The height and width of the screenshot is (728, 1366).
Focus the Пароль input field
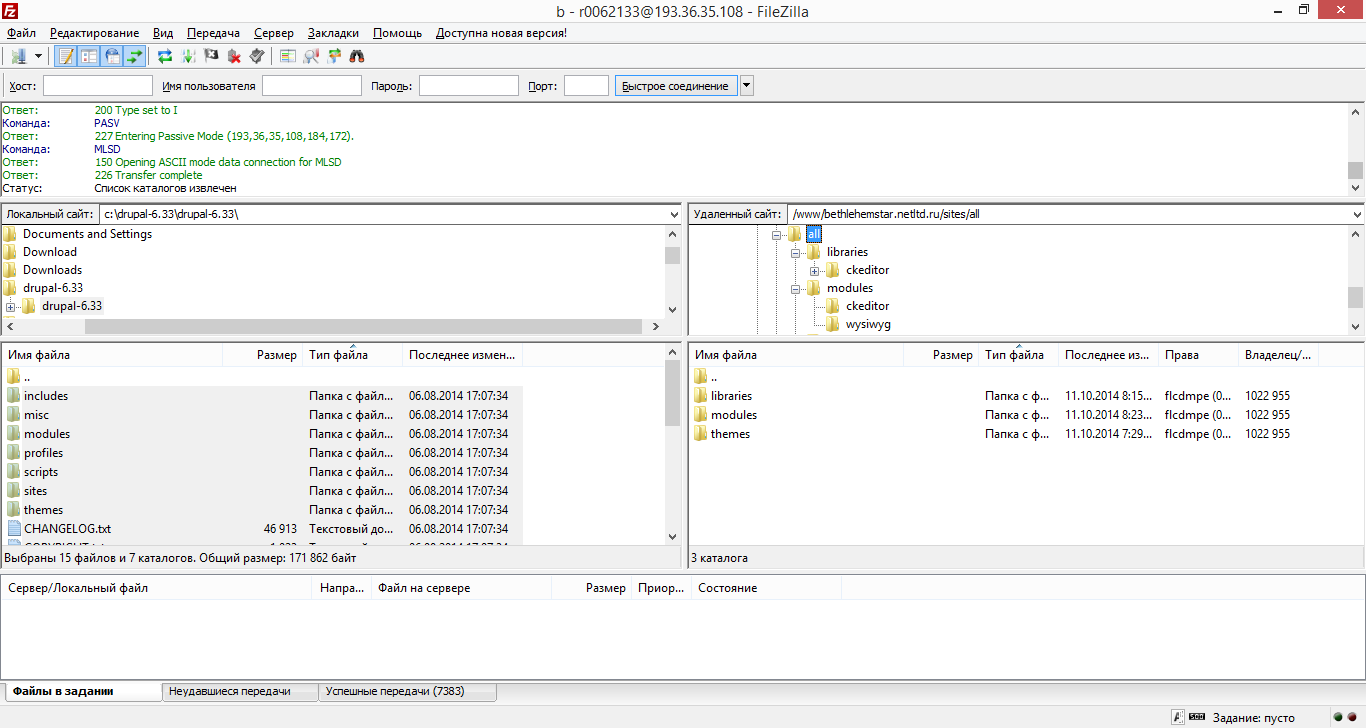click(x=469, y=86)
